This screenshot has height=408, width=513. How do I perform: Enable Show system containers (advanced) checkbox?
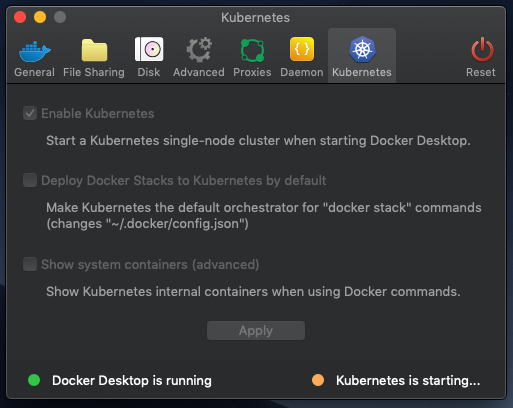tap(30, 264)
